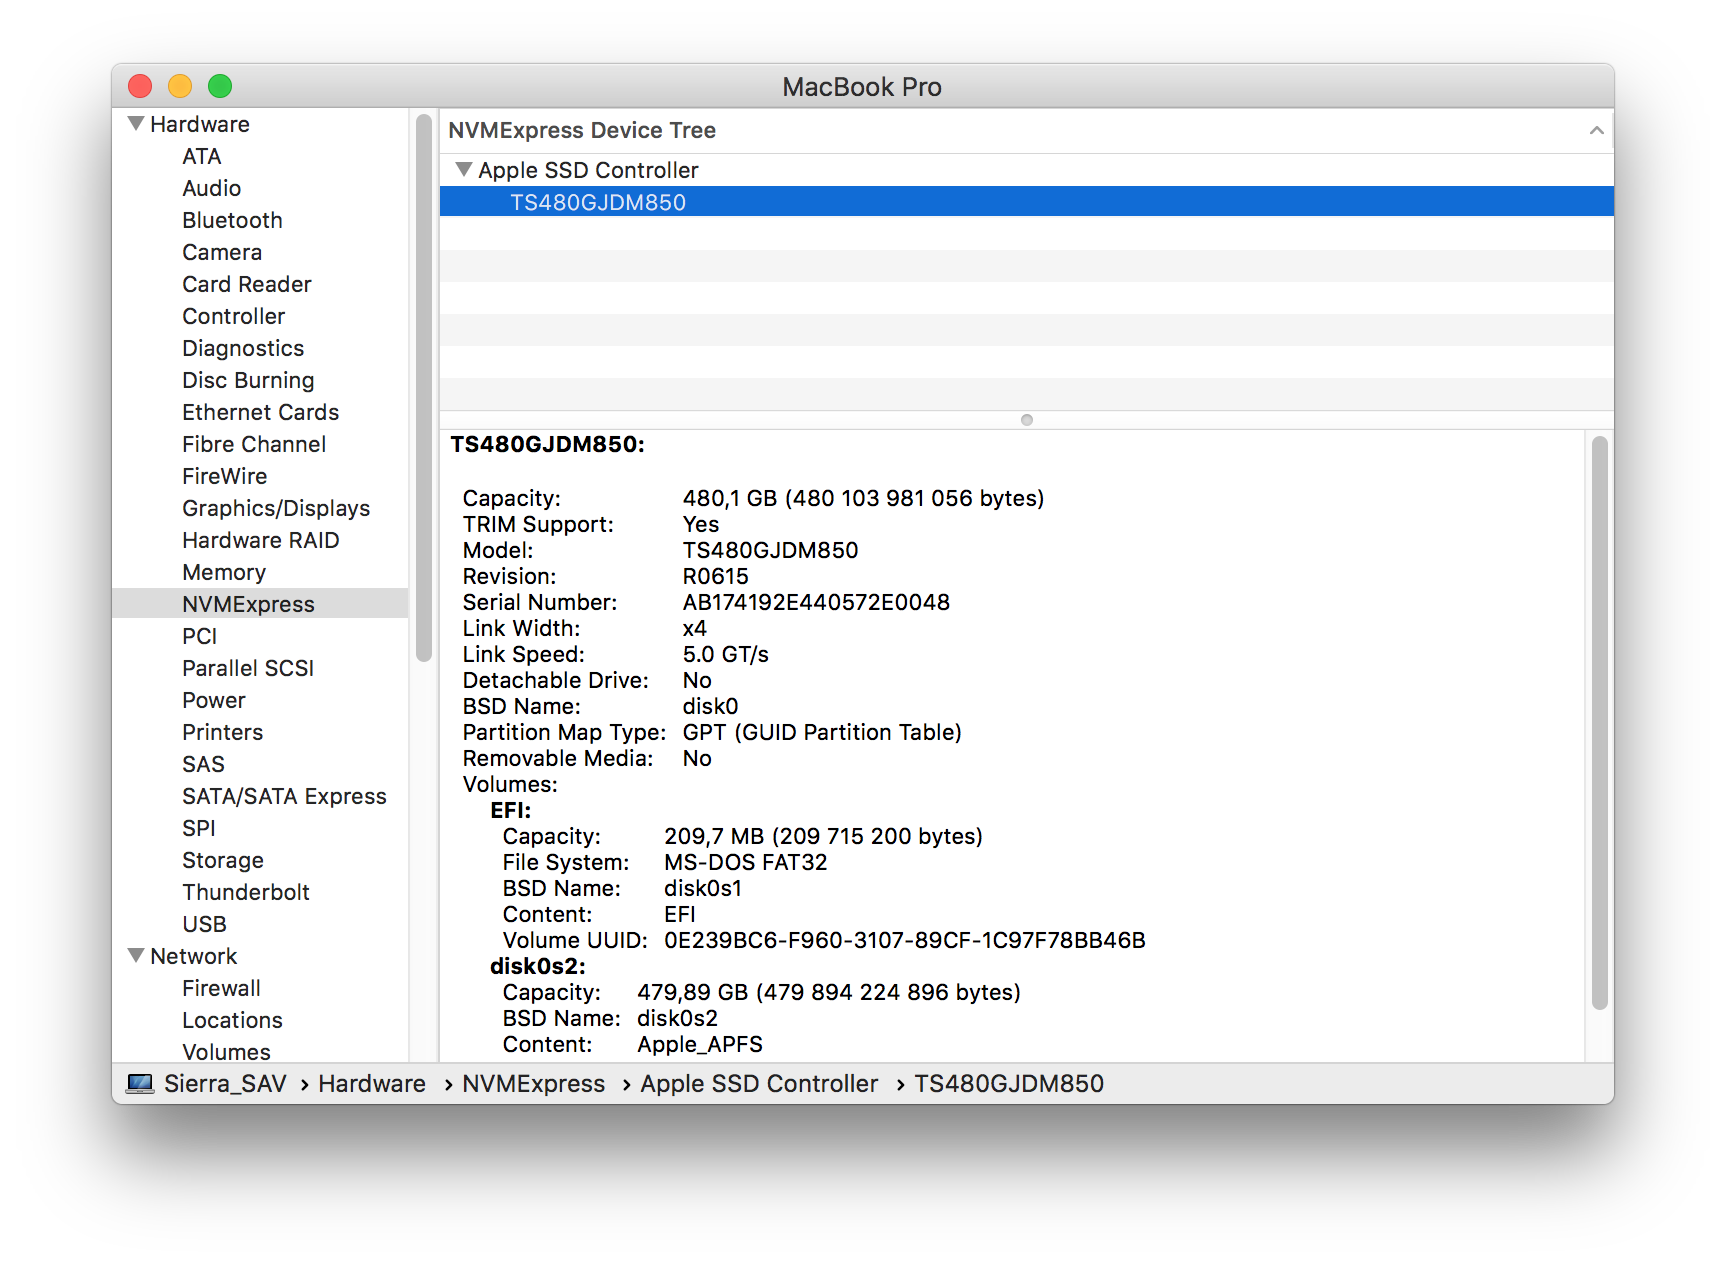
Task: Select ATA in the sidebar
Action: pyautogui.click(x=202, y=157)
